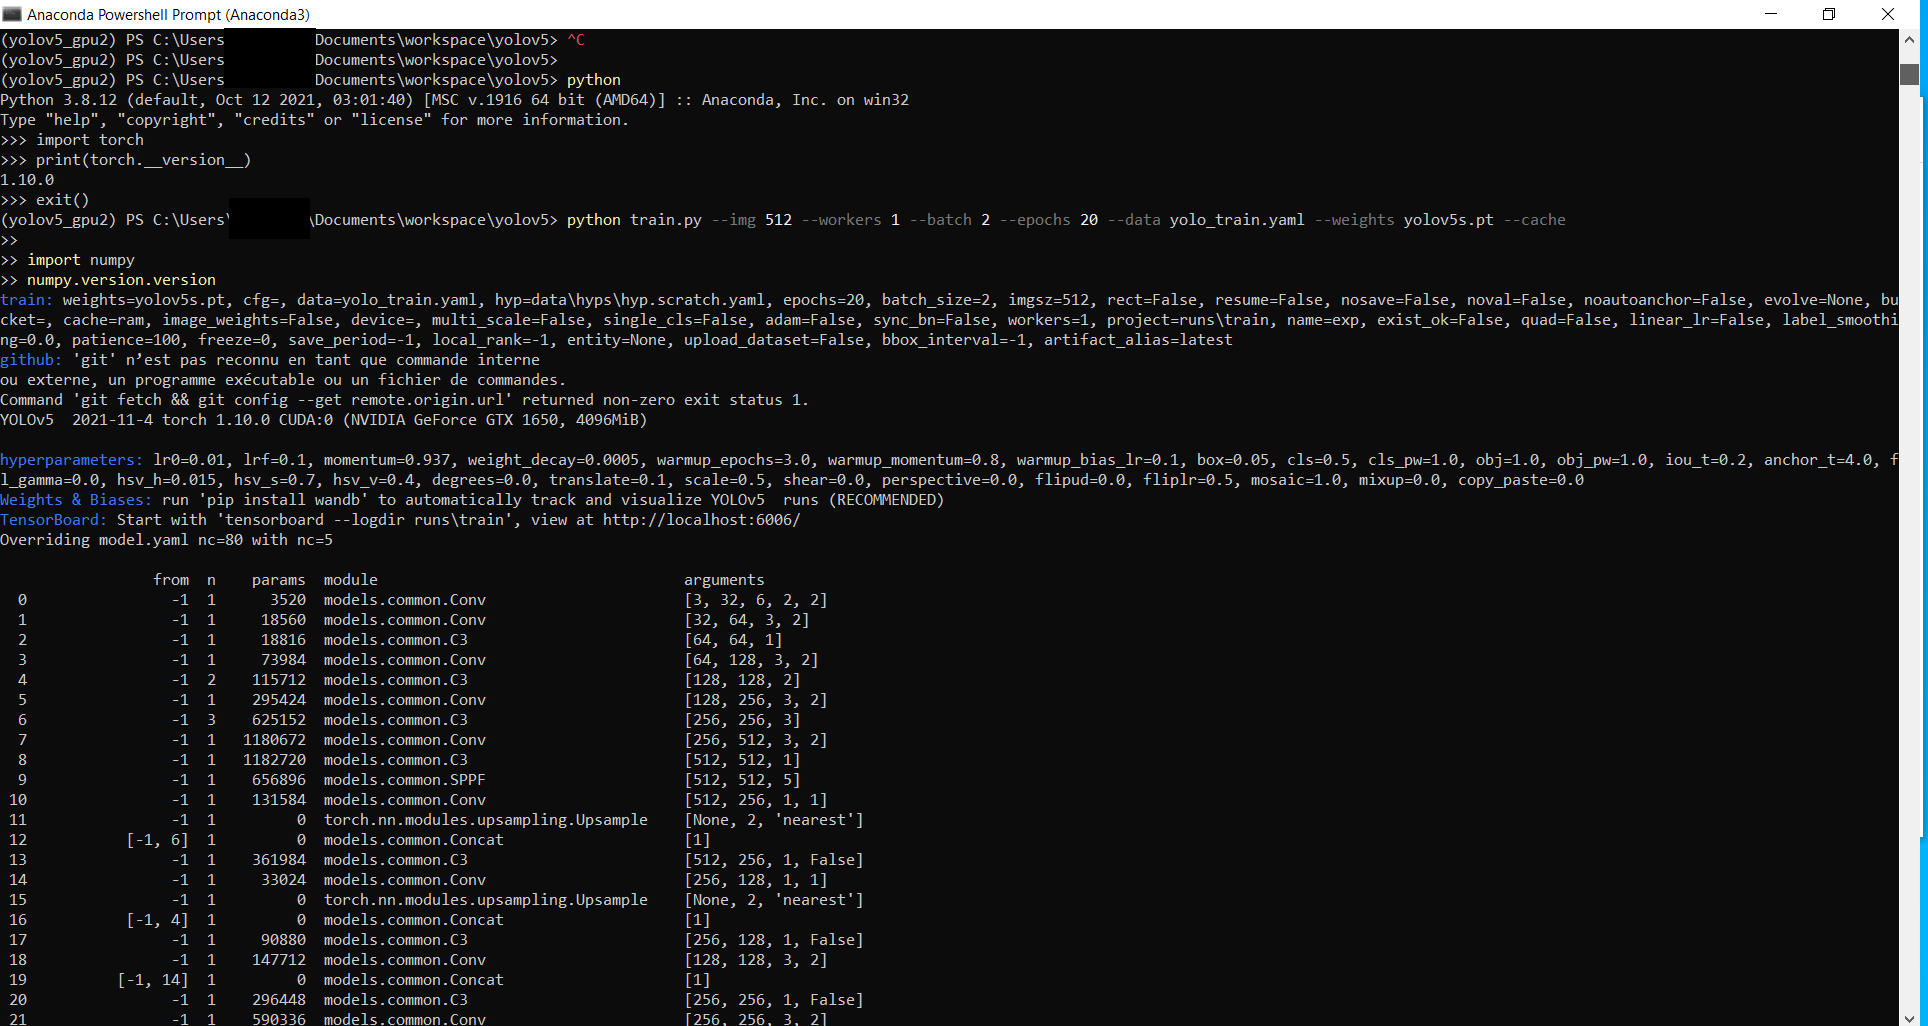Click the models.common.SPPF module row
Image resolution: width=1928 pixels, height=1026 pixels.
404,779
